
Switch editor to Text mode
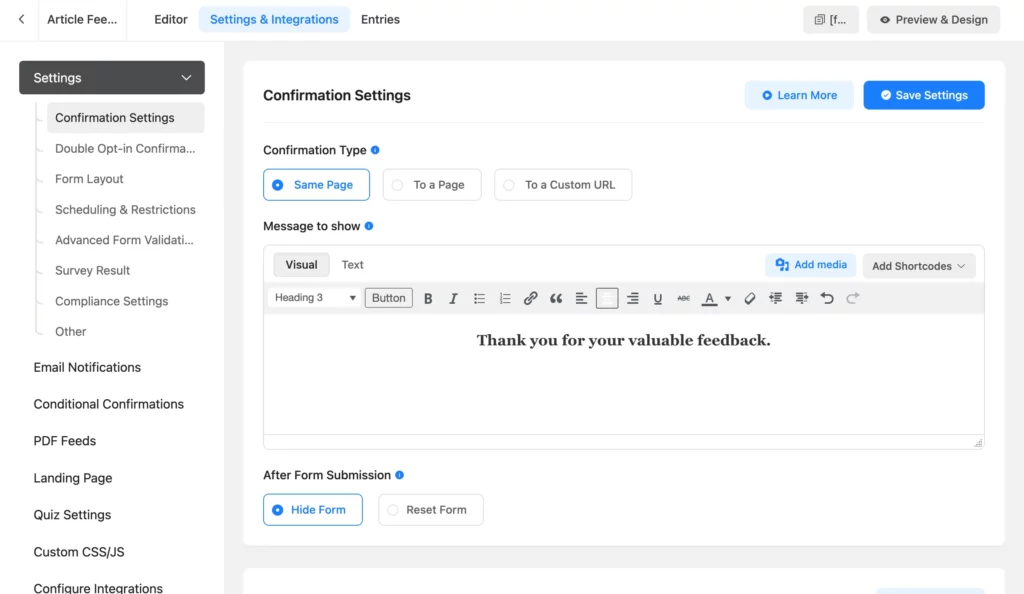point(352,264)
